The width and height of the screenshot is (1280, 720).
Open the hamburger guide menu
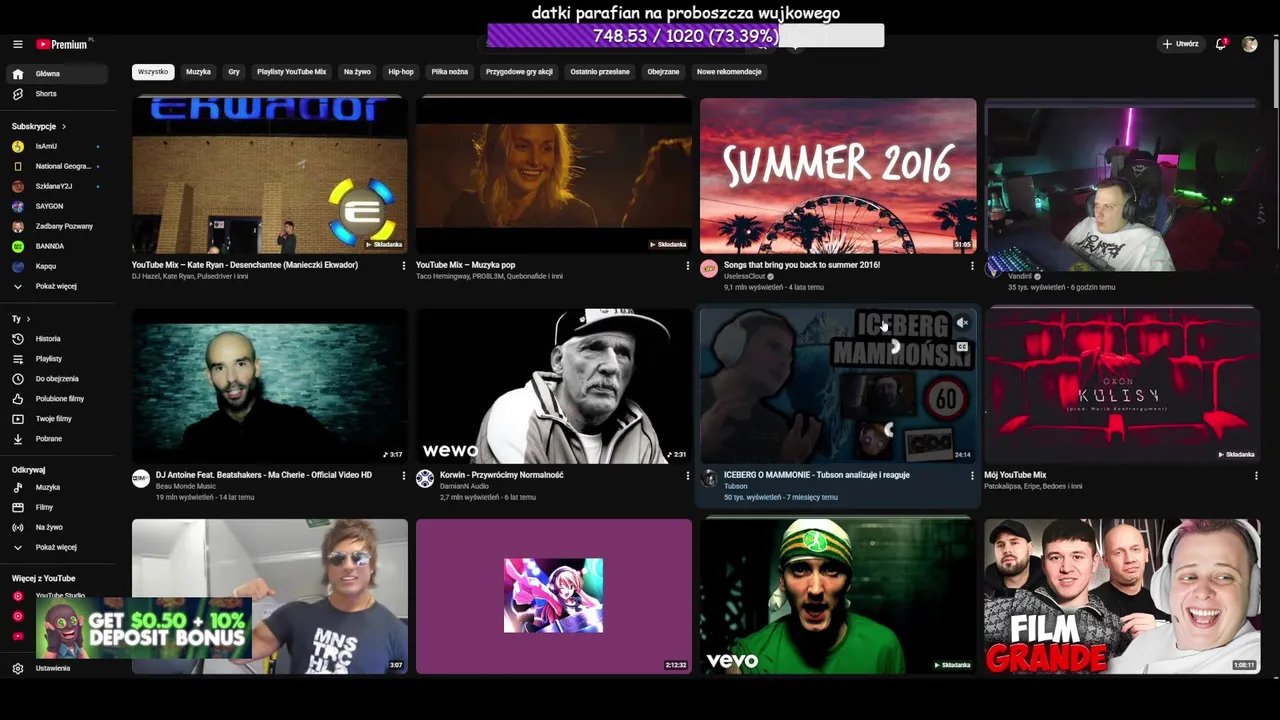(18, 44)
